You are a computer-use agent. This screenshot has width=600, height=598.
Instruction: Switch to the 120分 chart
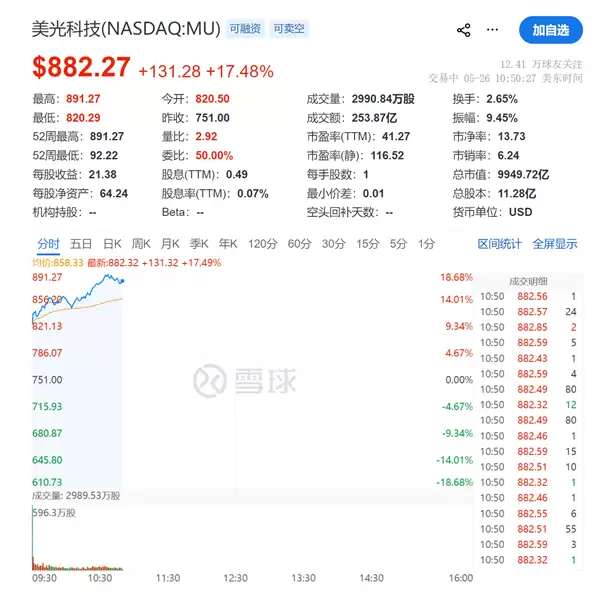point(262,244)
